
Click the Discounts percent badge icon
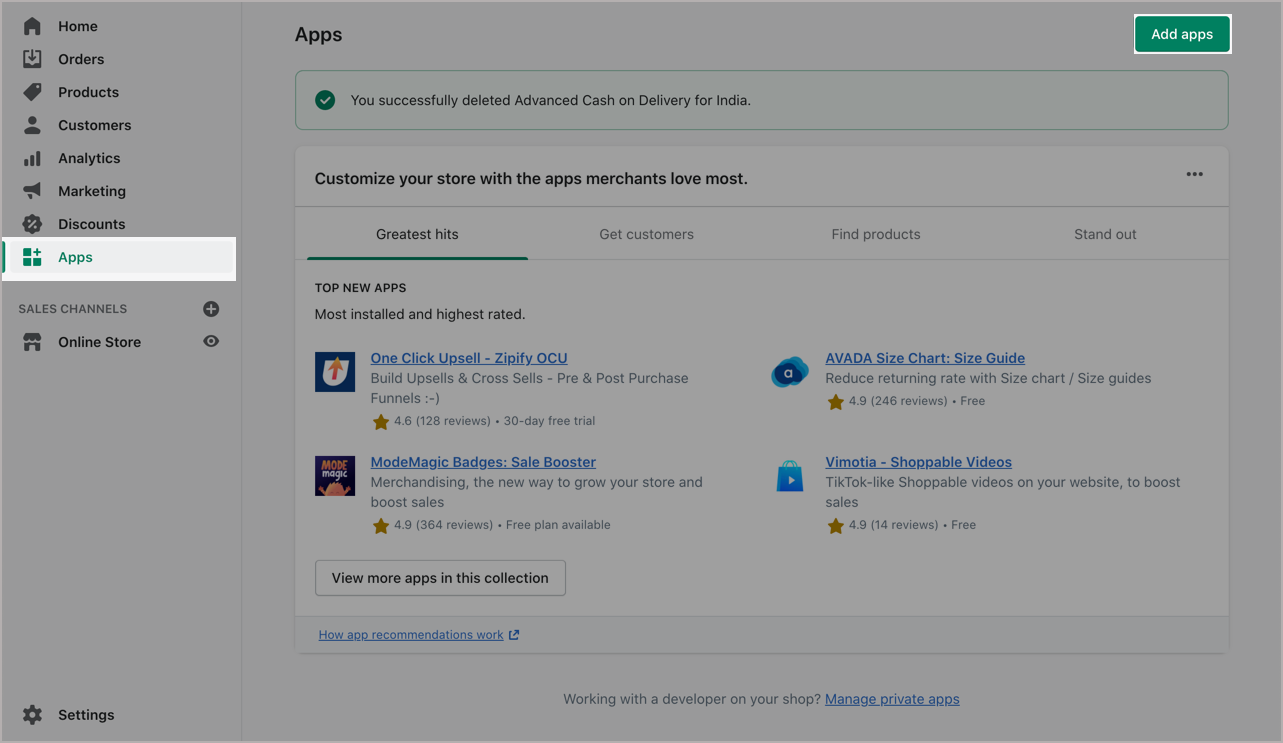click(x=32, y=224)
